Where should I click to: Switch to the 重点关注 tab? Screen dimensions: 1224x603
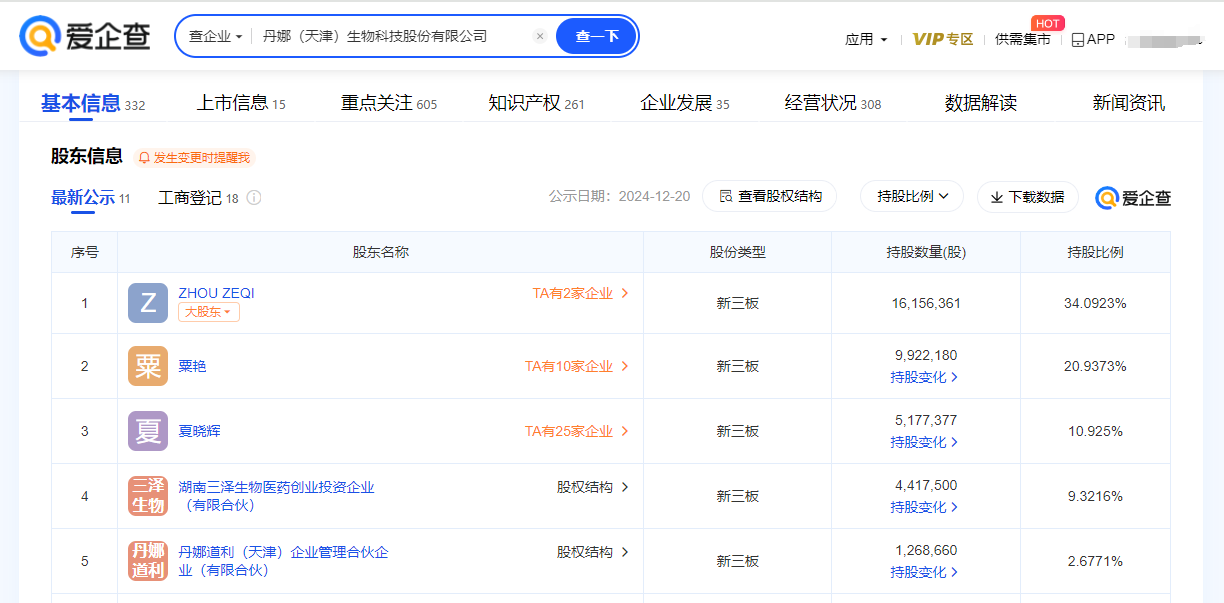pos(389,103)
